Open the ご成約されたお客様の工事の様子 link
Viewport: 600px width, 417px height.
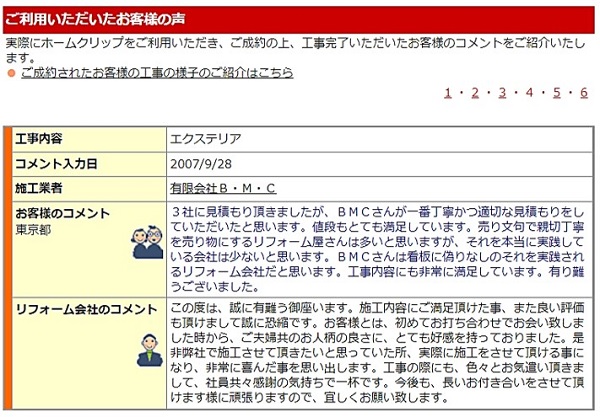click(156, 73)
